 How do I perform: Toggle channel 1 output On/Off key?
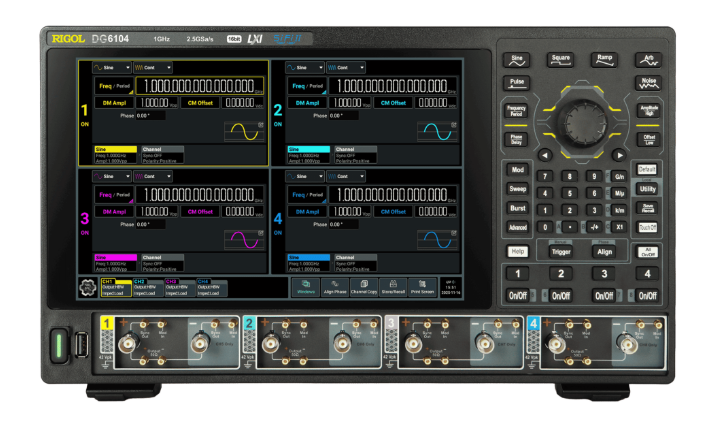pyautogui.click(x=518, y=296)
